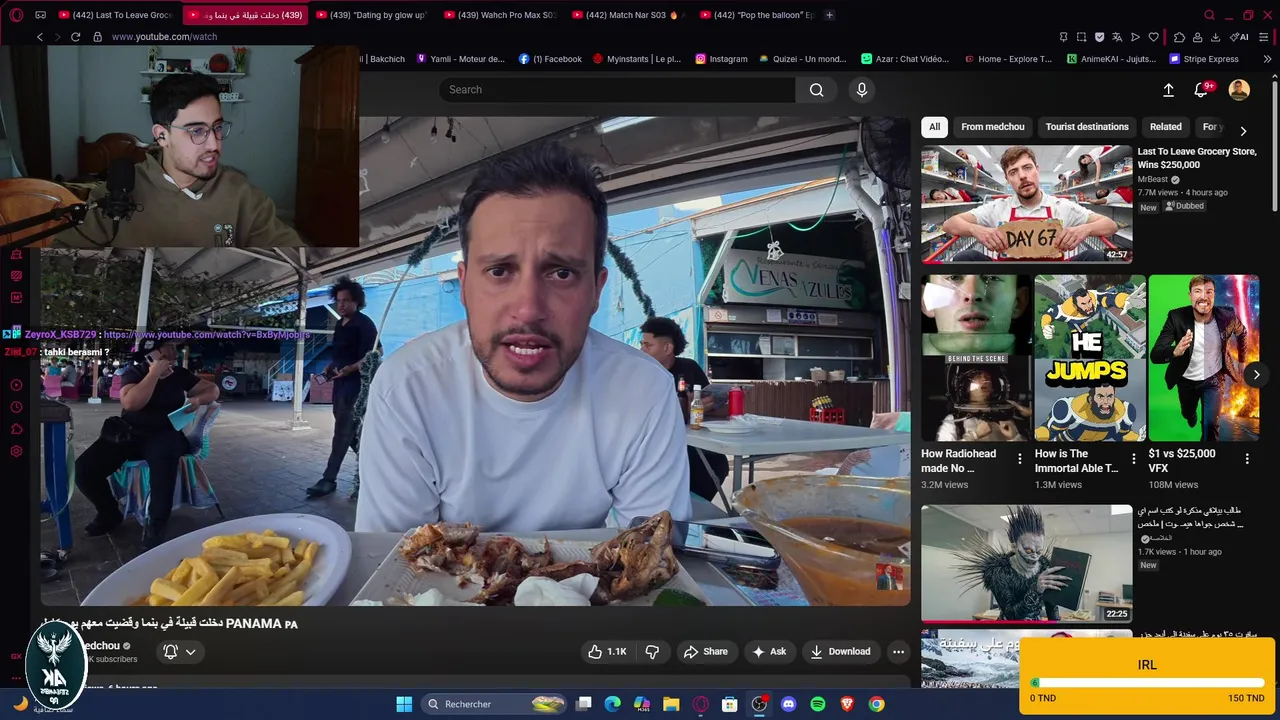Switch to Match Nar S03 tab
Screen dimensions: 1280x720
[628, 15]
